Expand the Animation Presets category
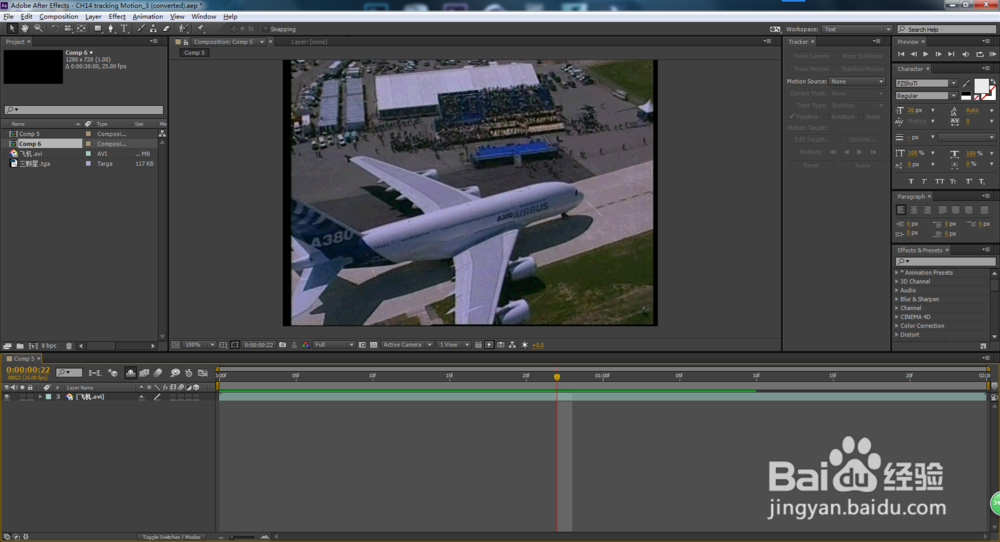1000x542 pixels. [x=897, y=272]
